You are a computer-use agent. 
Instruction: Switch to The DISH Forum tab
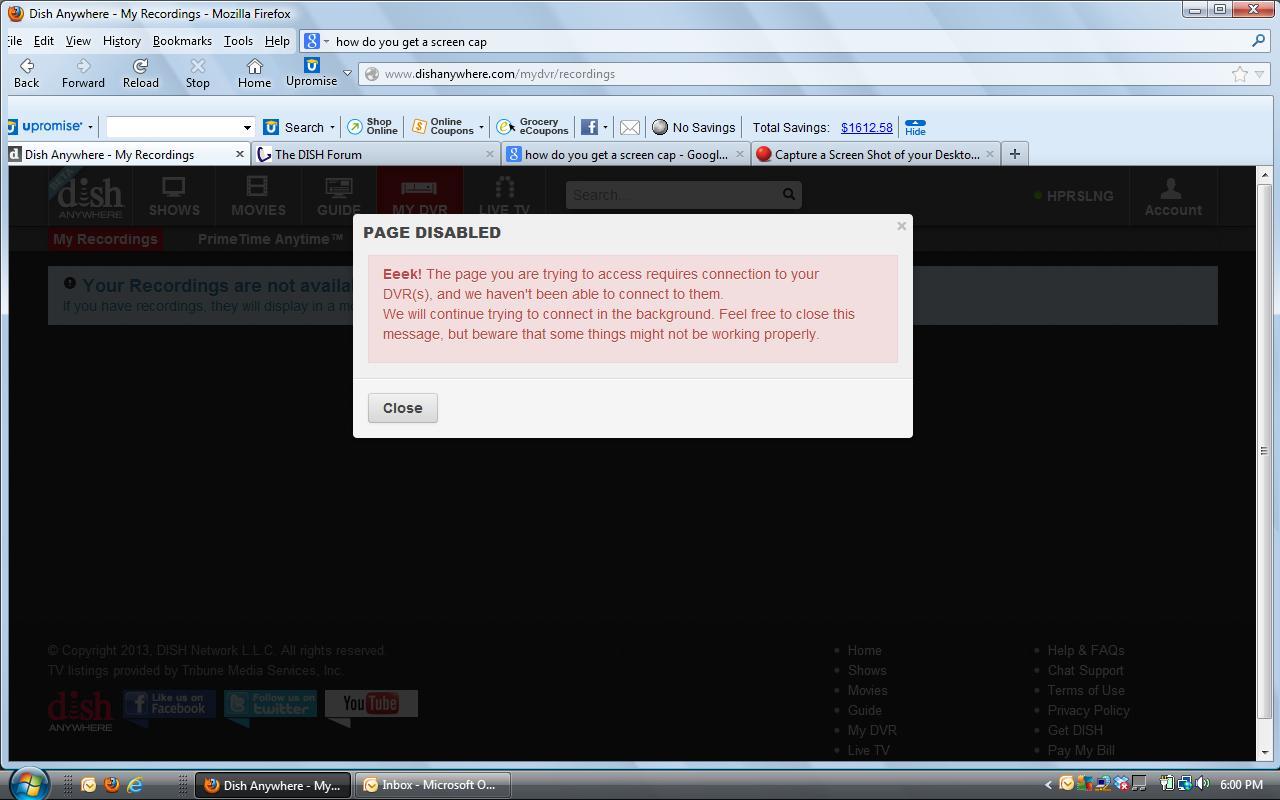pyautogui.click(x=375, y=154)
